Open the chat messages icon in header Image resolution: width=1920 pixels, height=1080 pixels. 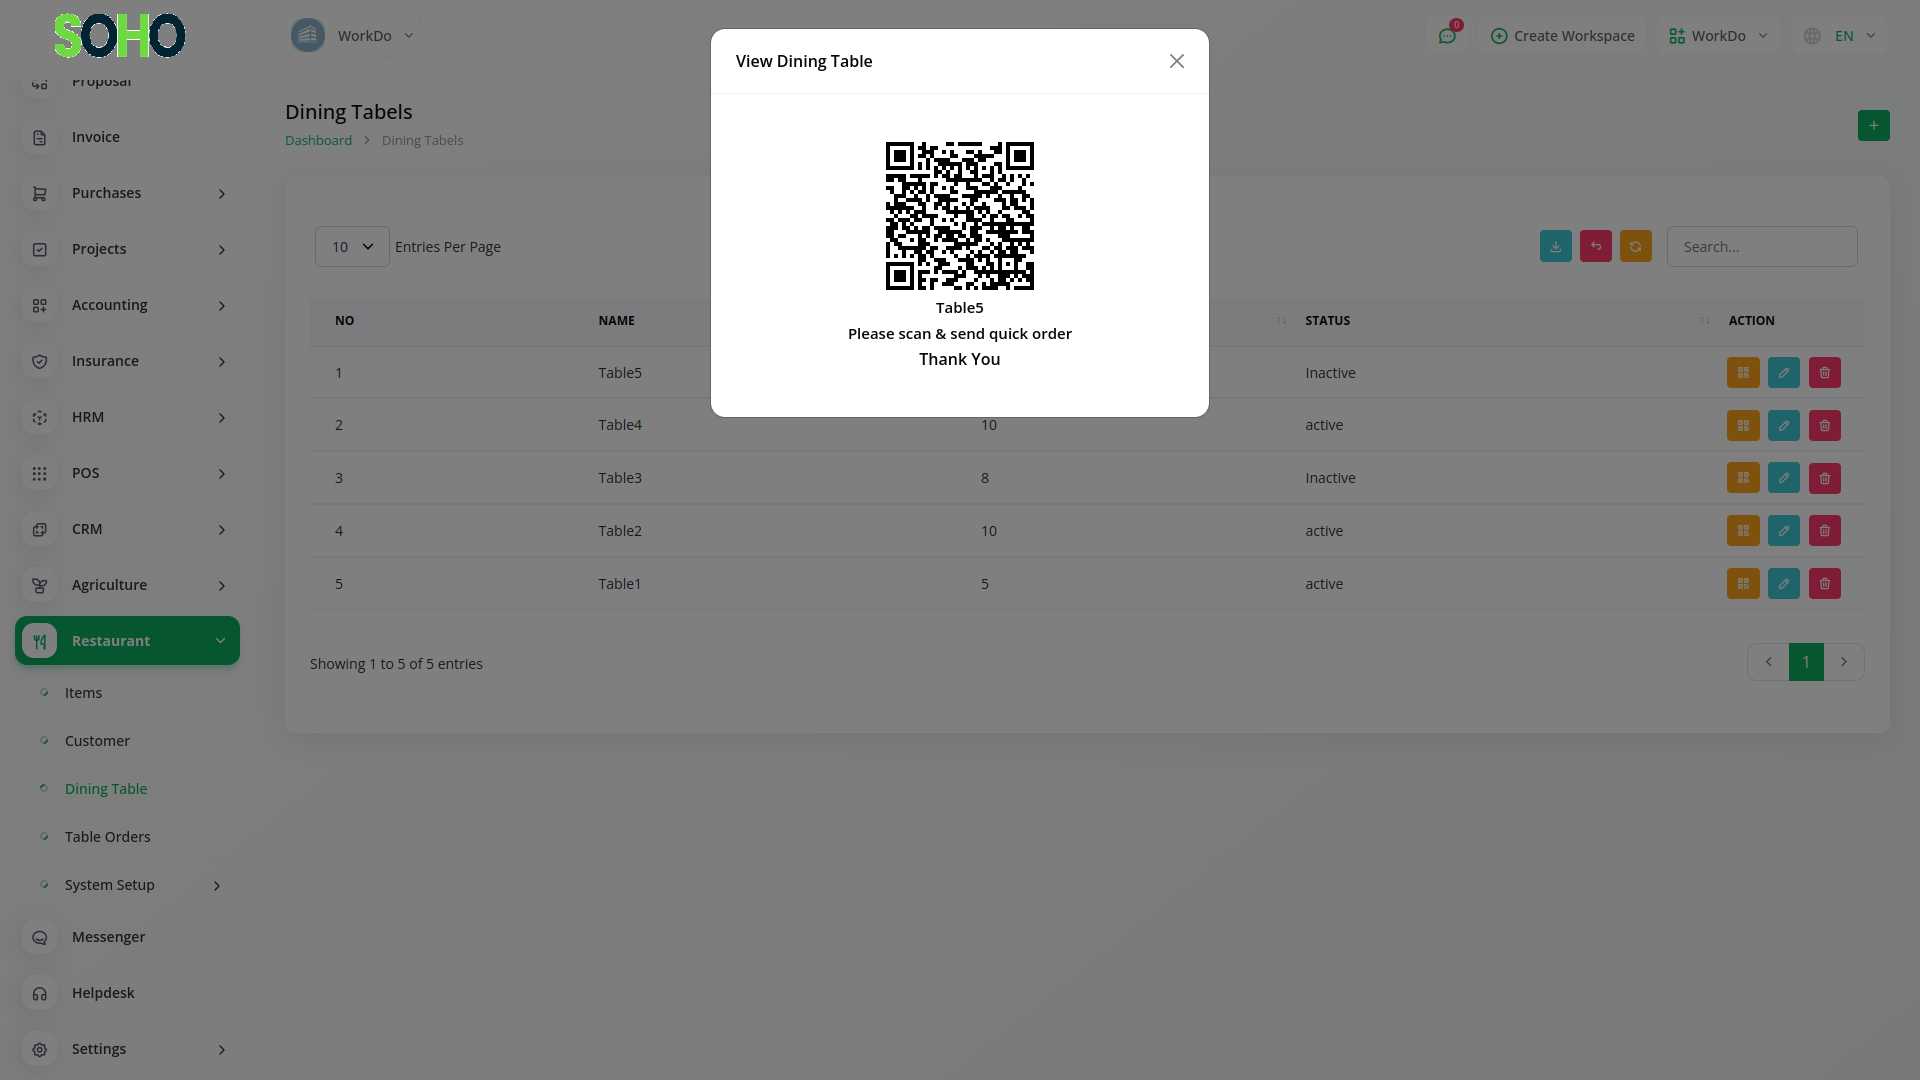(1447, 36)
